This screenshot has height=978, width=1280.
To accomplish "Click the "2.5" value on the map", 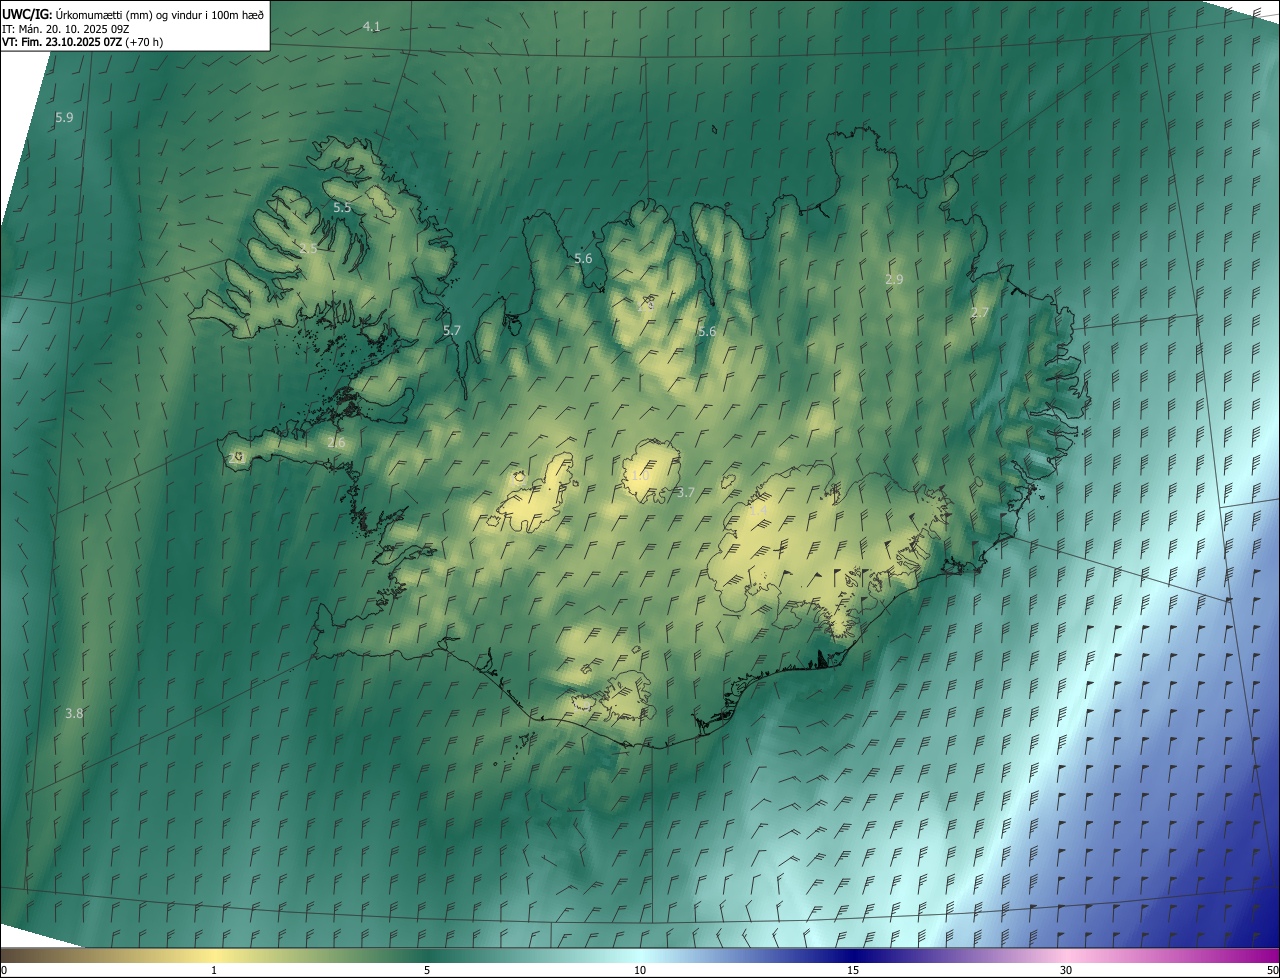I will click(x=308, y=248).
